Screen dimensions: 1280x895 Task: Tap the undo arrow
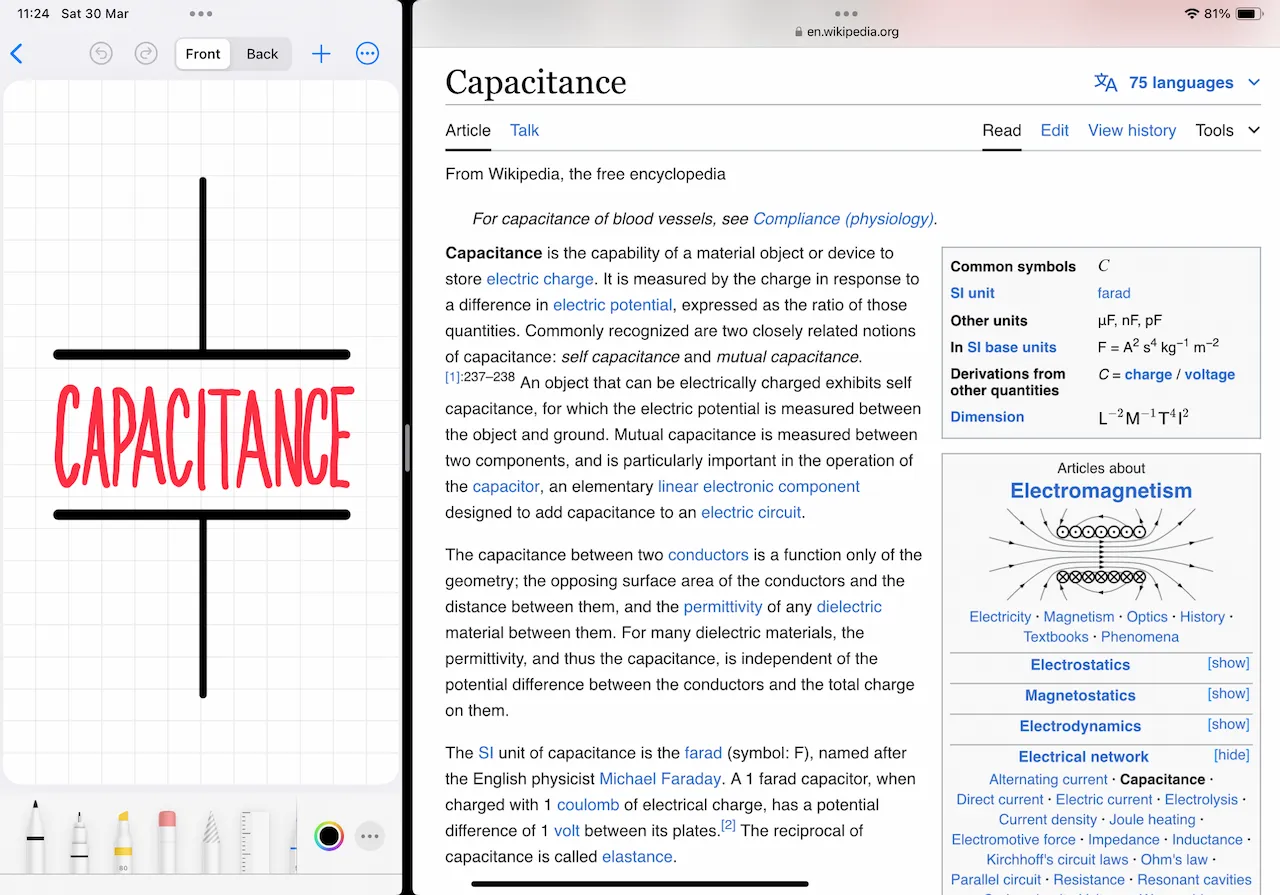click(100, 53)
